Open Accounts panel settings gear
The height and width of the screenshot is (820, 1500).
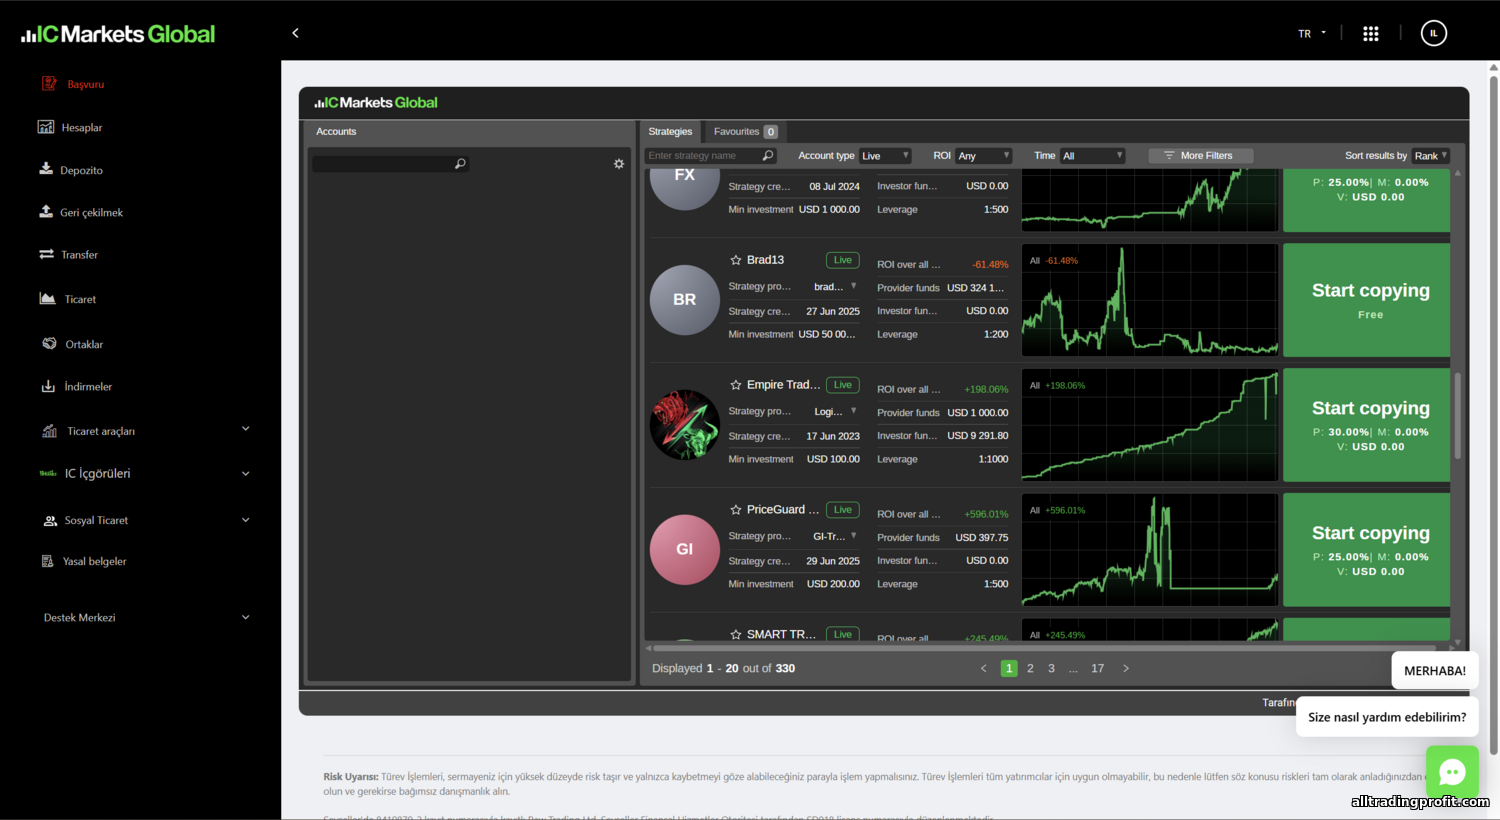tap(619, 164)
